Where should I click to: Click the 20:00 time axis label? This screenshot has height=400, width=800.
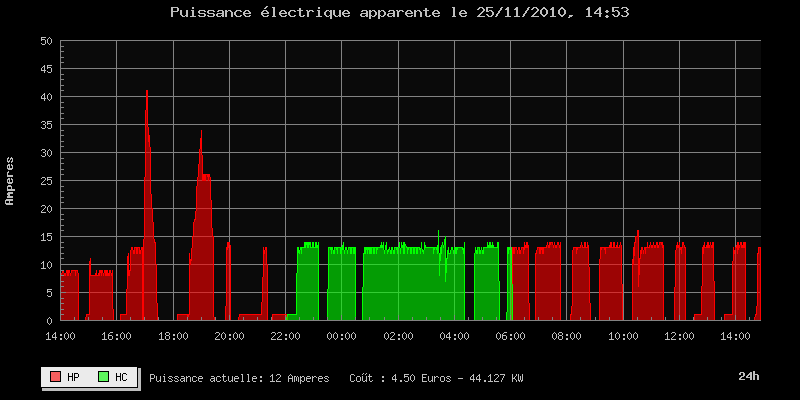point(229,336)
